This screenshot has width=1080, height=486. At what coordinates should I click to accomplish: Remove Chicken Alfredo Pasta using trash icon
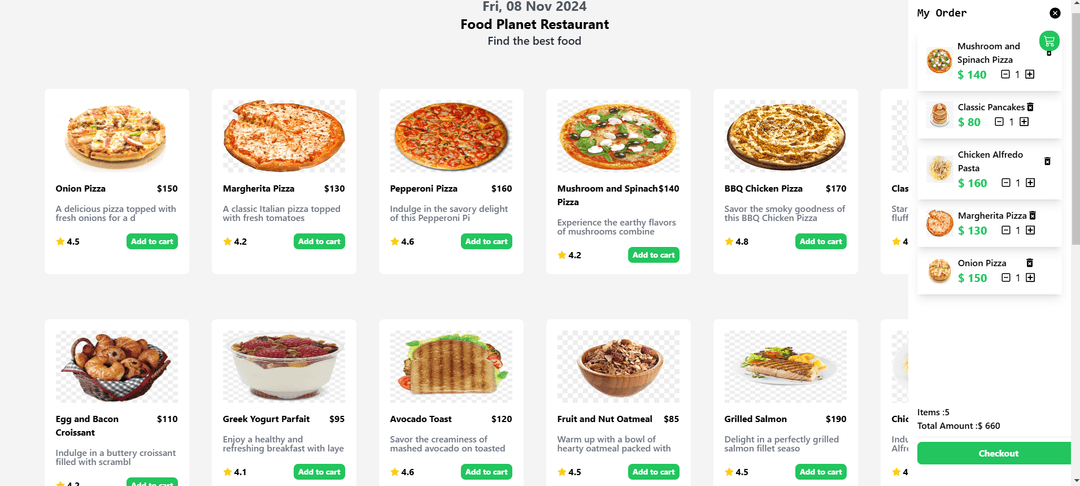tap(1048, 161)
